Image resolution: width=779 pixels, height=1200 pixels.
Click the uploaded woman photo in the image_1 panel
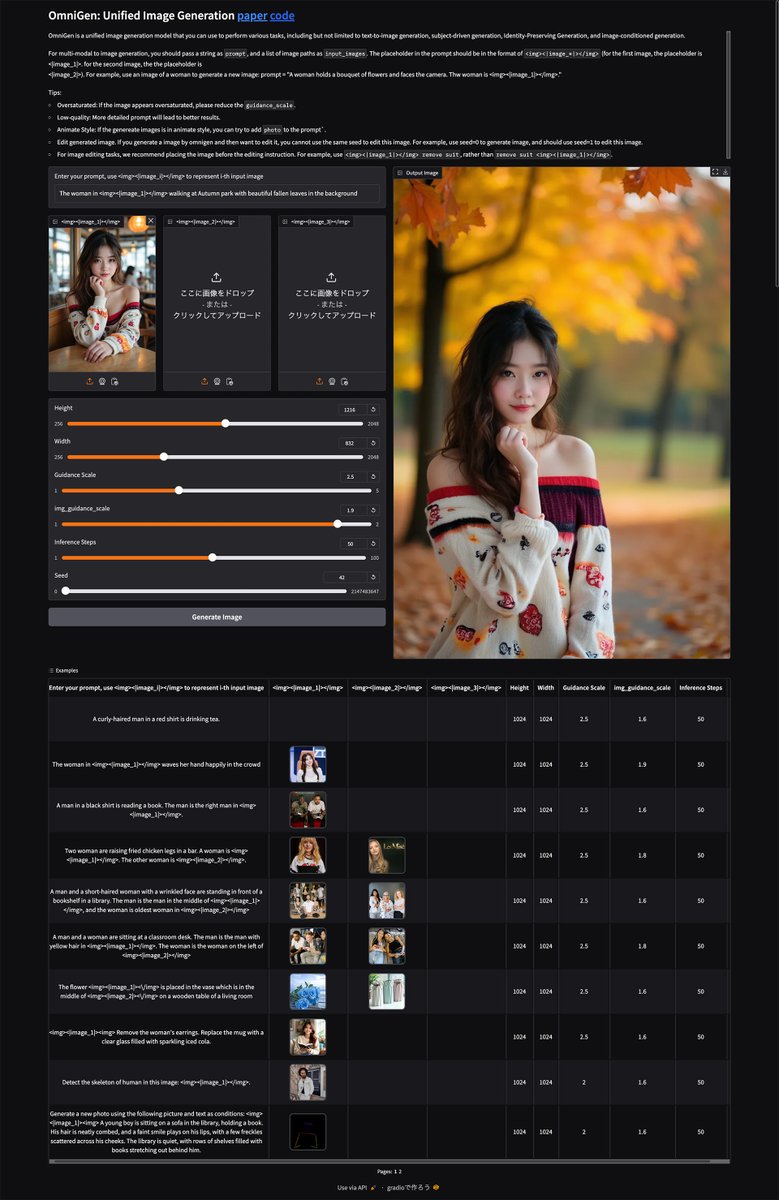point(102,300)
